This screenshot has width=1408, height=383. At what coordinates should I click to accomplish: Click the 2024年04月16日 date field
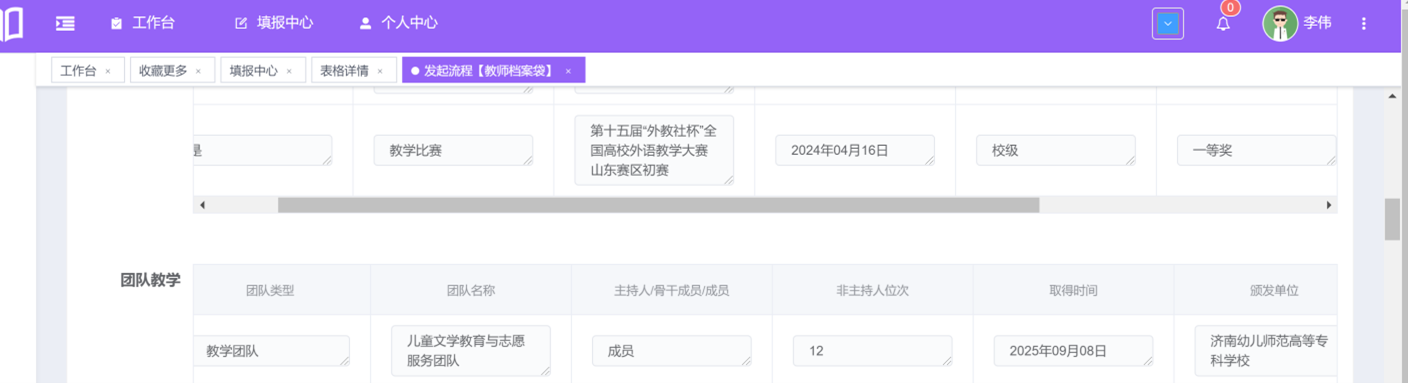855,150
